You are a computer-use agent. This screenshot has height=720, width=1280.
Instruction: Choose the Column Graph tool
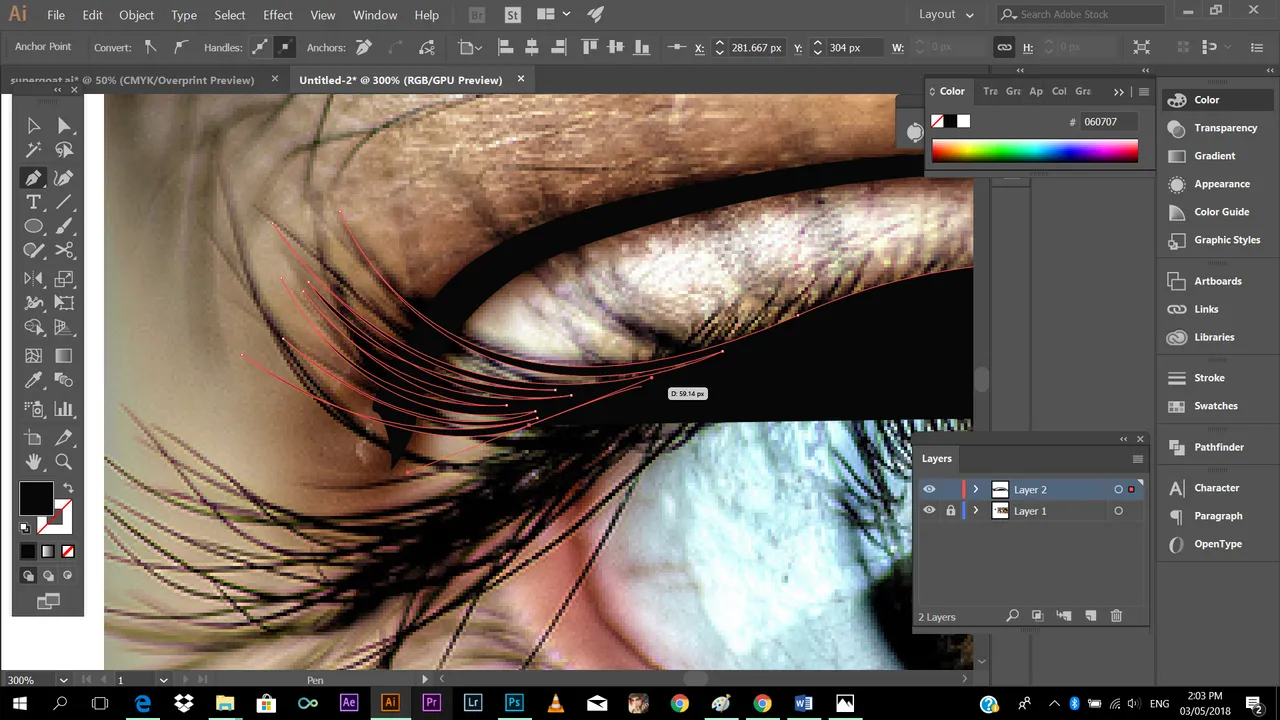[x=64, y=409]
